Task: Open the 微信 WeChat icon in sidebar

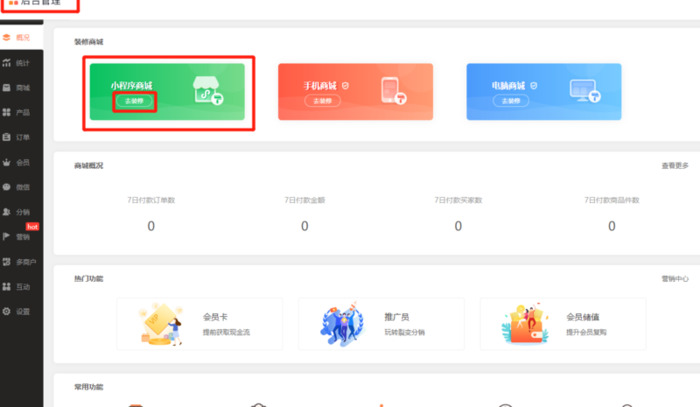Action: click(x=6, y=187)
